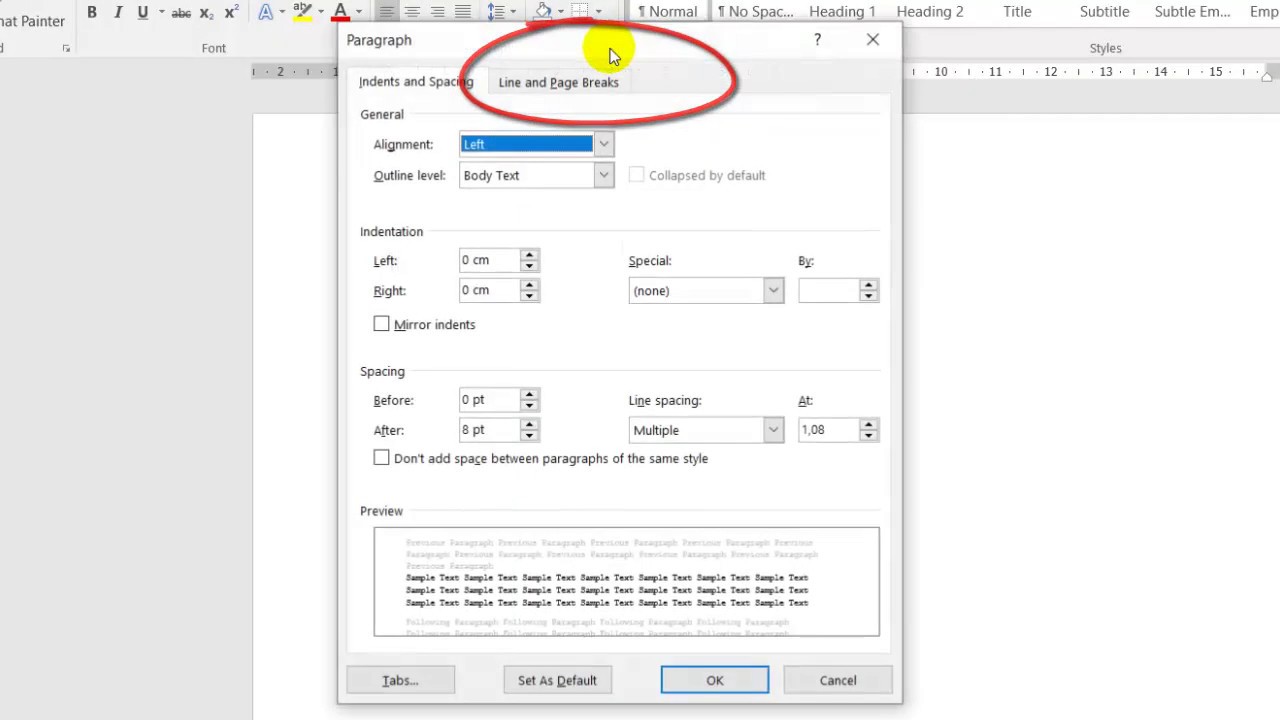The width and height of the screenshot is (1280, 720).
Task: Click the Paragraph dialog help button
Action: [x=817, y=40]
